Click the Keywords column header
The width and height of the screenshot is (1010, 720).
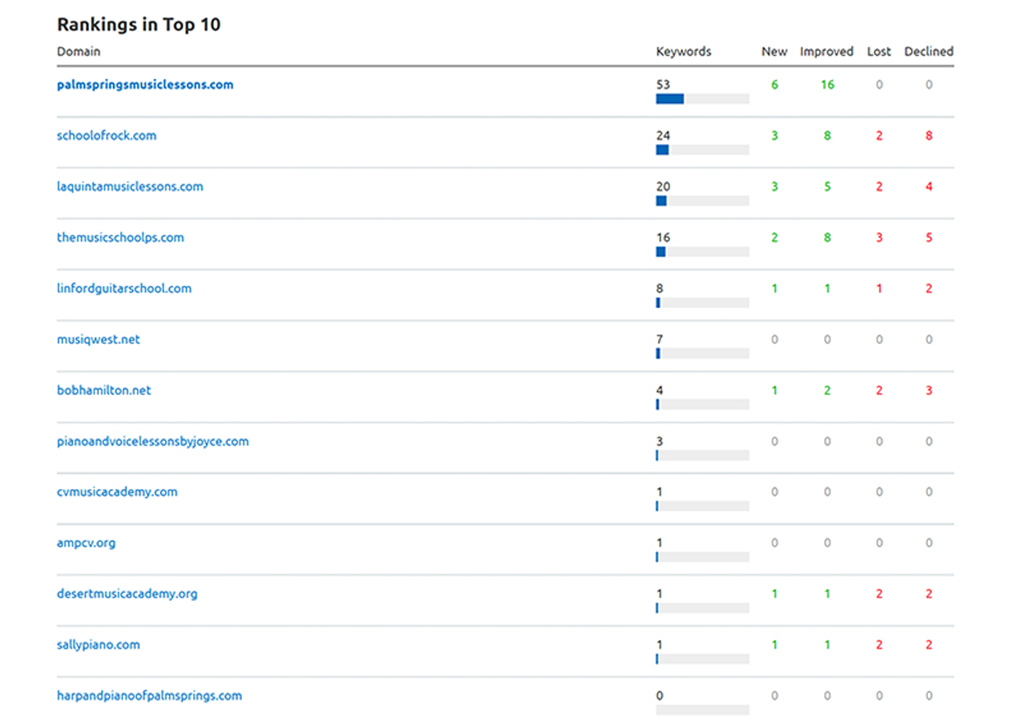[x=683, y=52]
